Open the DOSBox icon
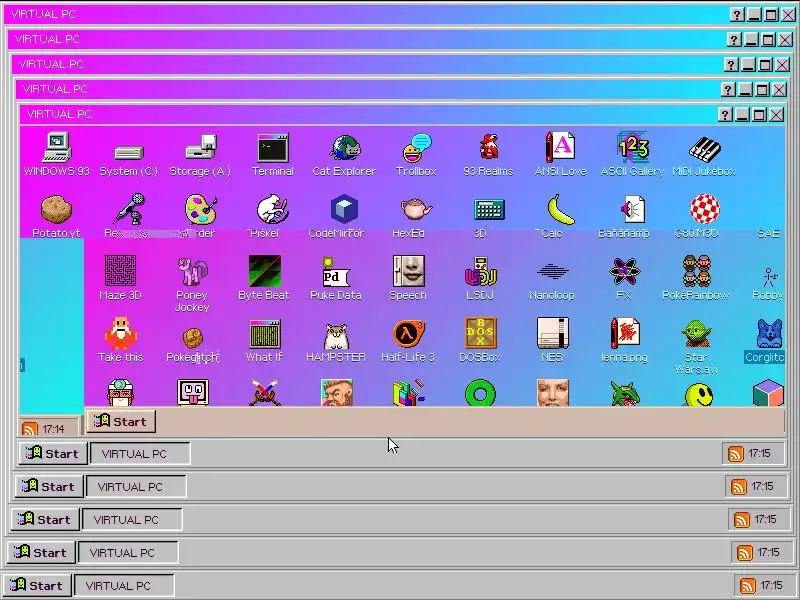Image resolution: width=800 pixels, height=600 pixels. 480,333
